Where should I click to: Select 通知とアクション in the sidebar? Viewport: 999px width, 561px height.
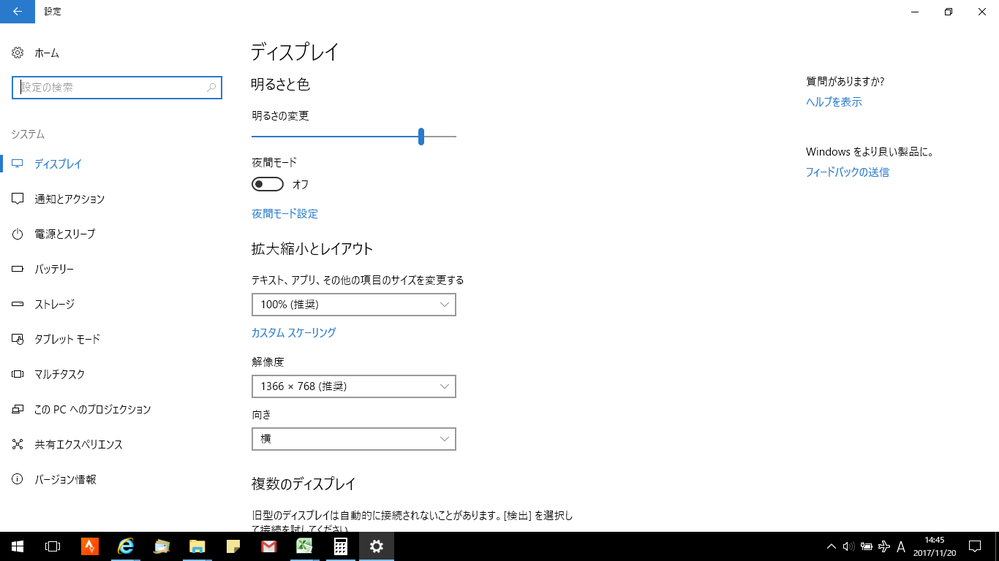[x=69, y=199]
